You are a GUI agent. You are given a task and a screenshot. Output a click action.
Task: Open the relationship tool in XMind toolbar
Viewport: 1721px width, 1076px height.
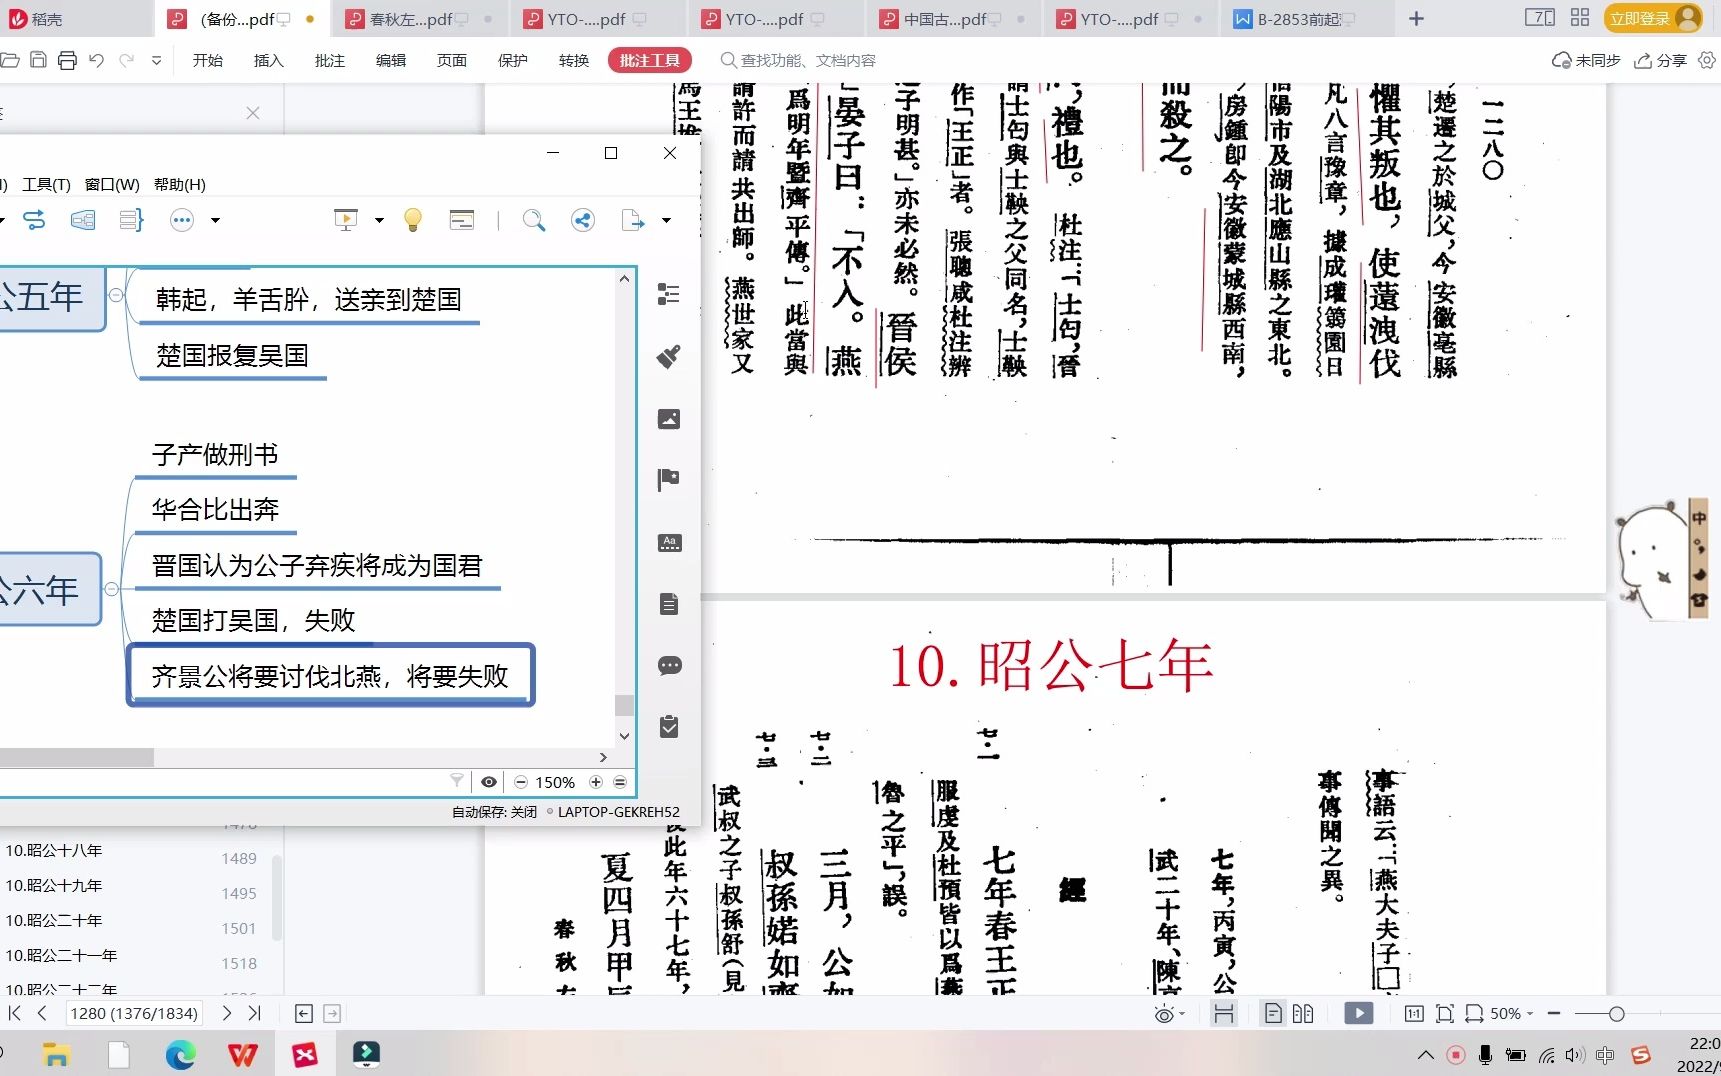[34, 220]
